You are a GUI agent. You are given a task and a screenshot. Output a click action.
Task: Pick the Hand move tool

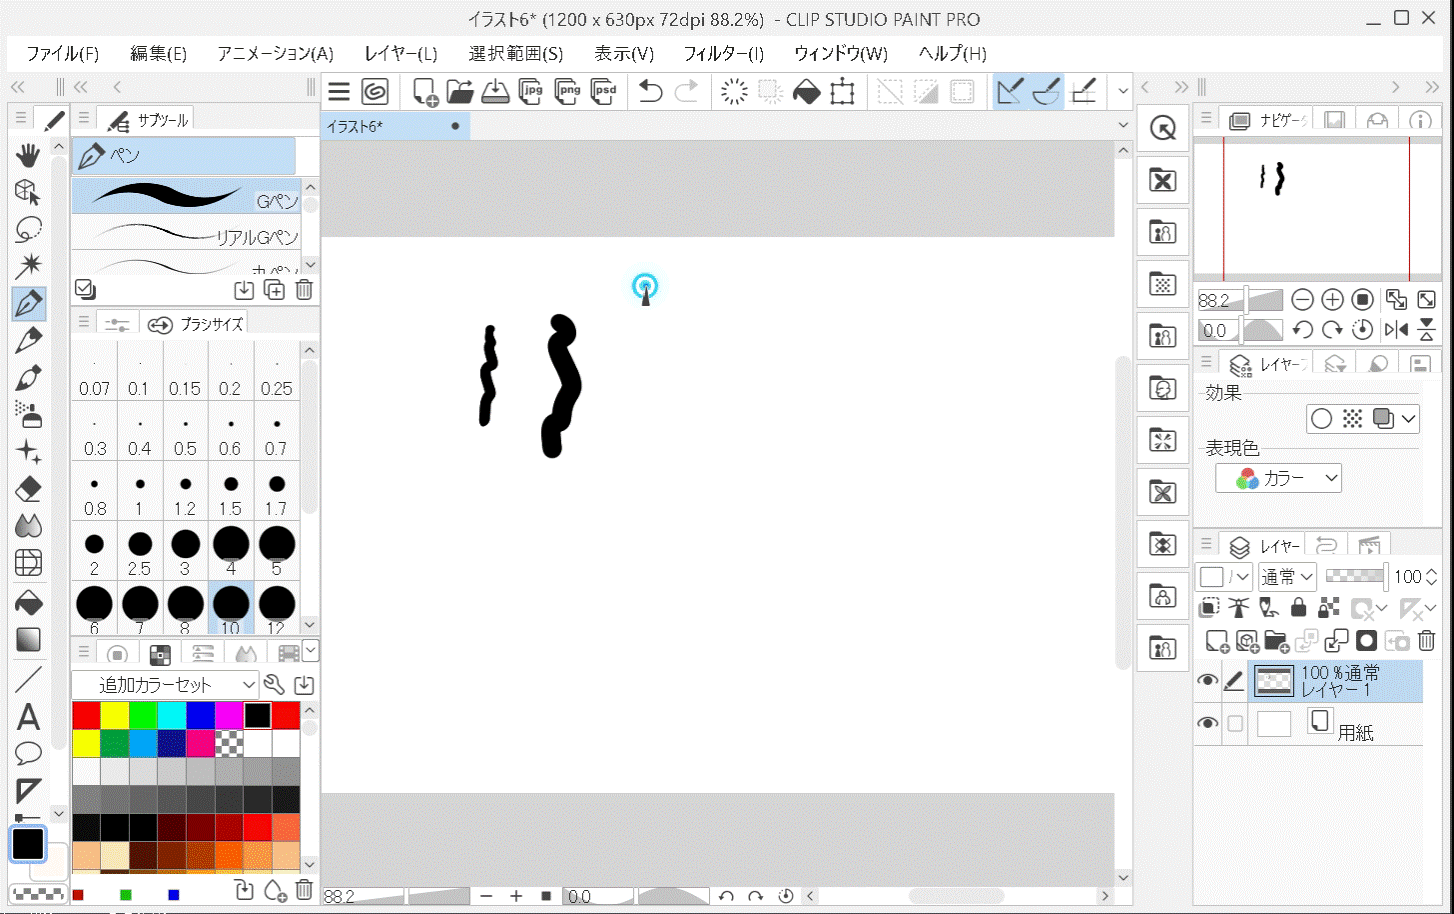tap(28, 154)
